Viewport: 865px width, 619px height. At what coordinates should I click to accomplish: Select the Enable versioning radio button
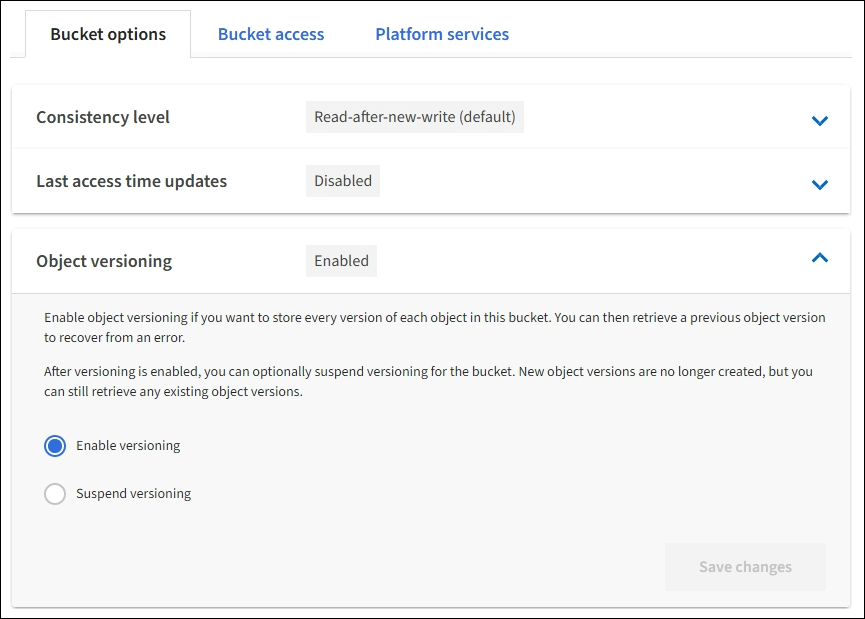pyautogui.click(x=55, y=446)
